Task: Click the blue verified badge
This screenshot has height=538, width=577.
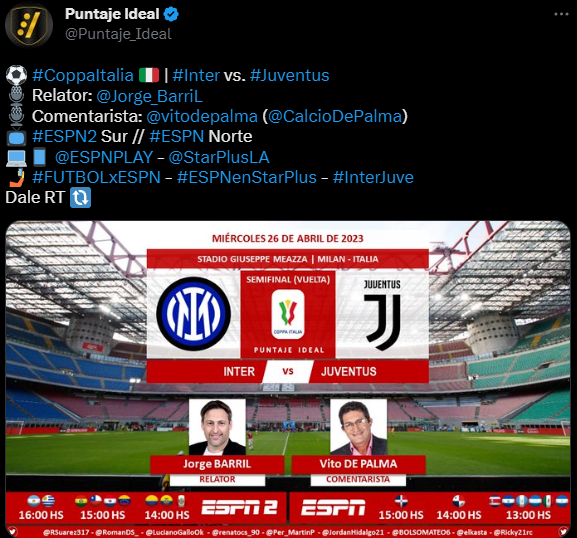Action: tap(171, 14)
